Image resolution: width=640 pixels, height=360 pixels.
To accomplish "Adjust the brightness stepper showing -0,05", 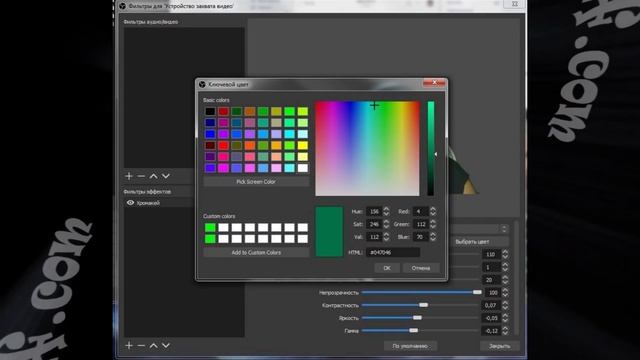I will [505, 318].
